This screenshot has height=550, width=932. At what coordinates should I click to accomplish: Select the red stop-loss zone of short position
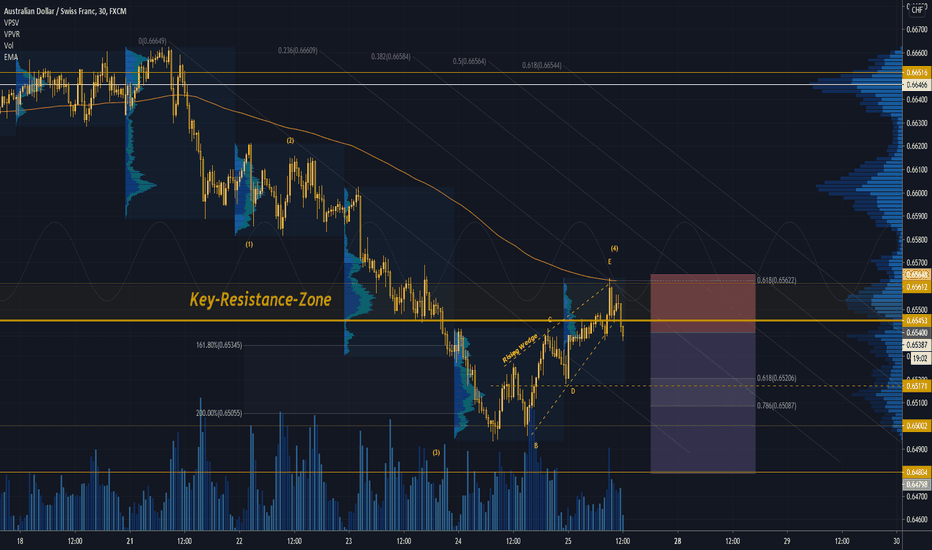pyautogui.click(x=703, y=303)
